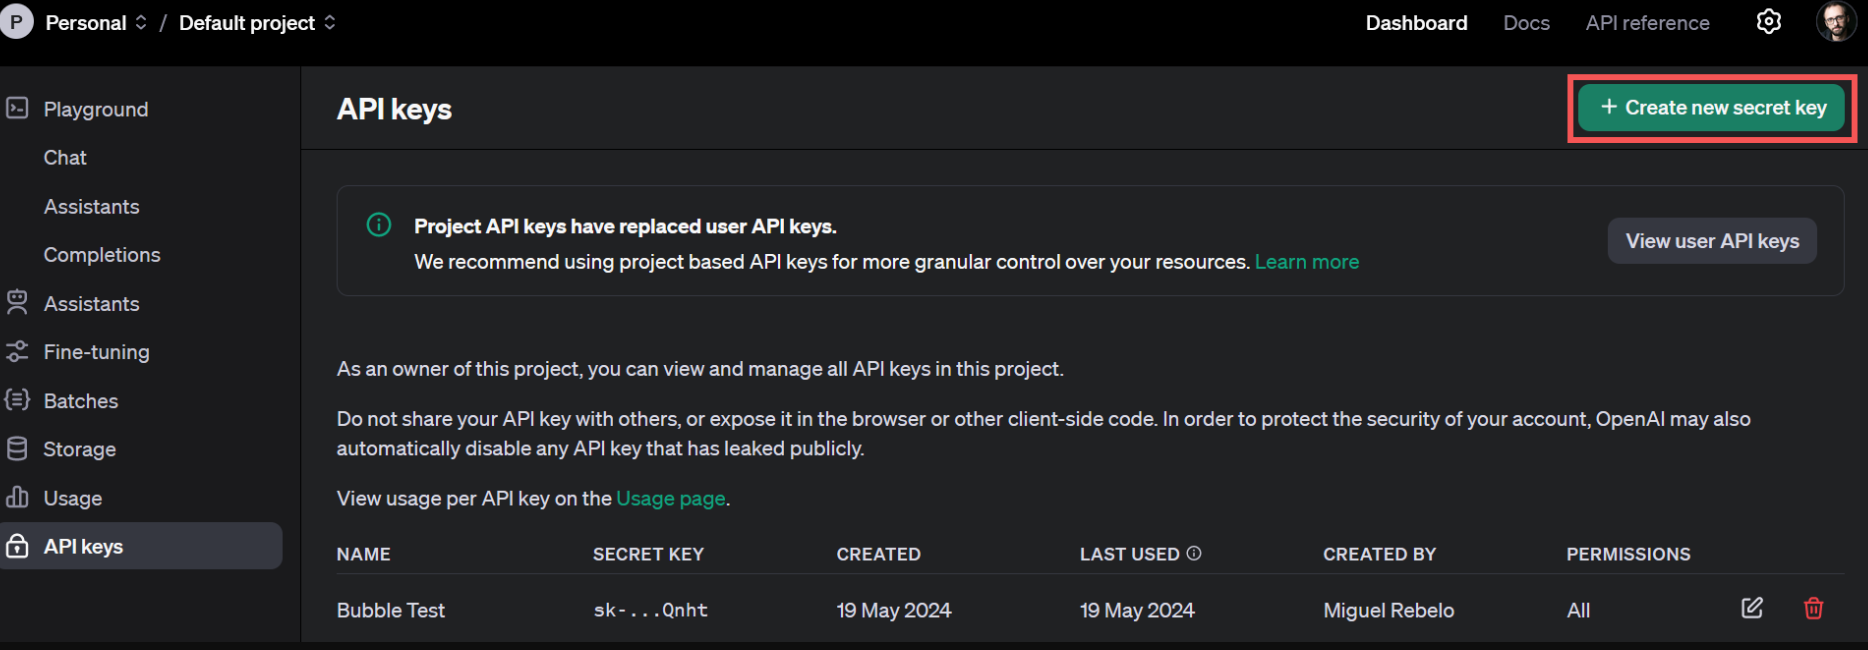Open the API reference tab
Screen dimensions: 1868x650
coord(1647,23)
